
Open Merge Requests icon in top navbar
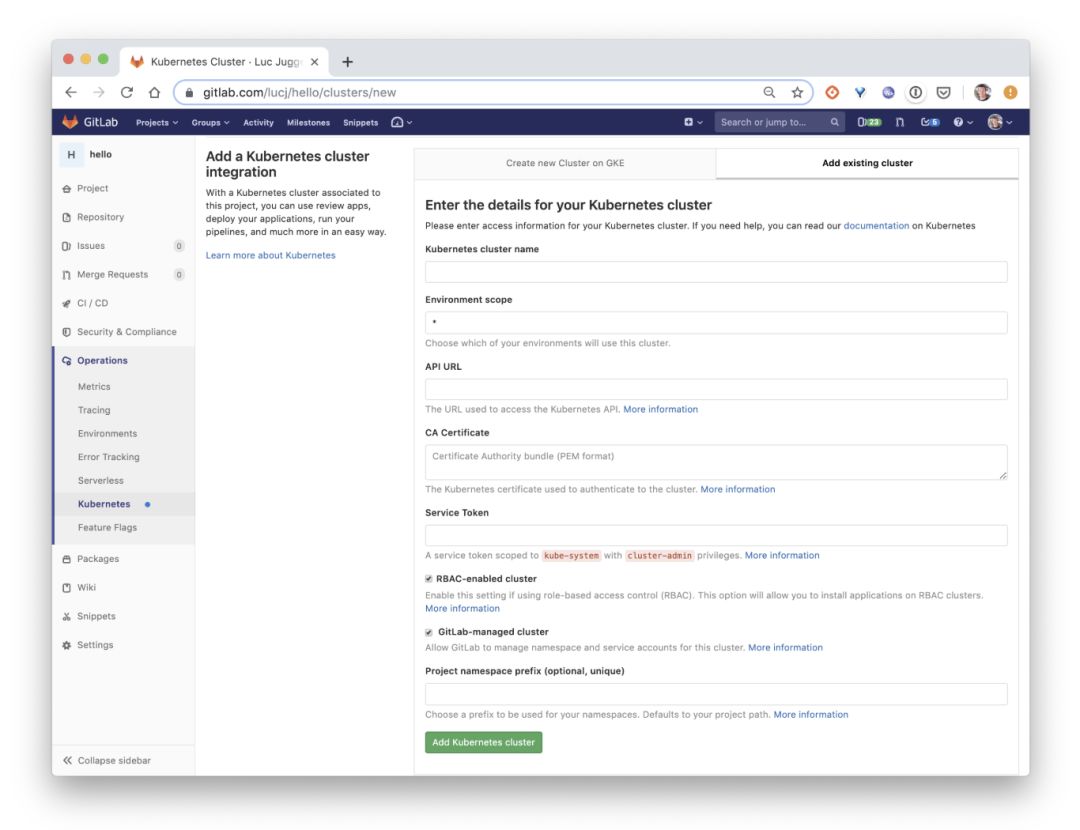900,122
